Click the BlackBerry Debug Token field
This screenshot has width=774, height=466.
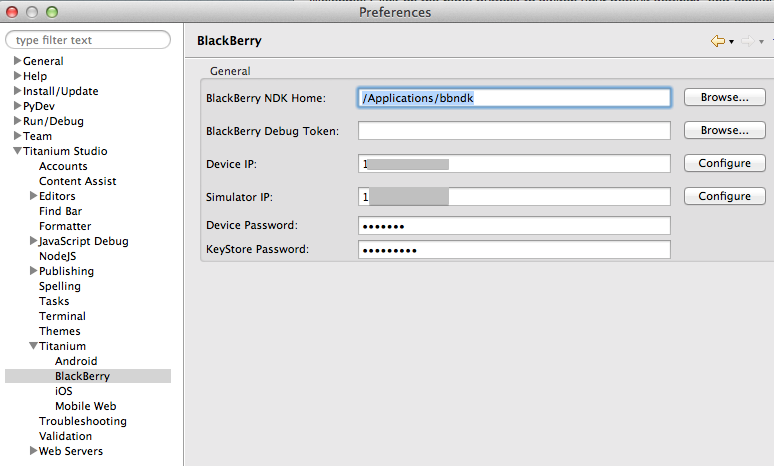click(x=514, y=131)
